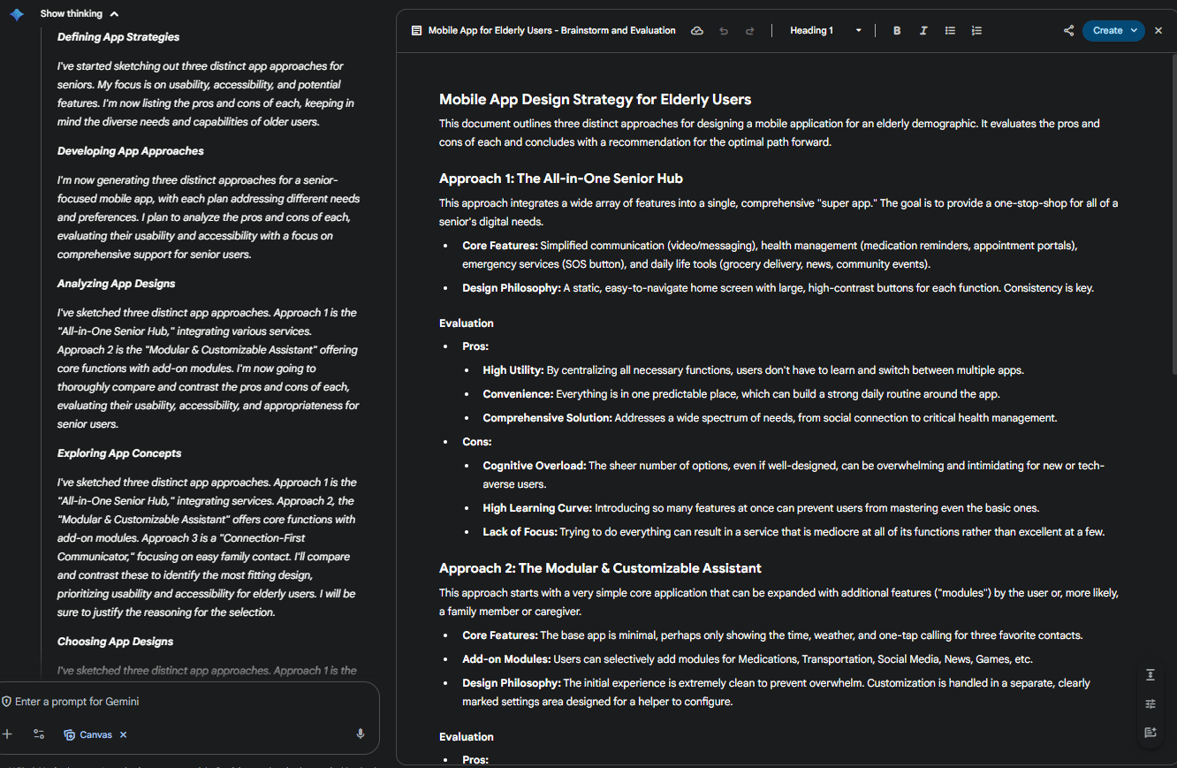Image resolution: width=1177 pixels, height=768 pixels.
Task: Redo the canvas edit
Action: tap(749, 31)
